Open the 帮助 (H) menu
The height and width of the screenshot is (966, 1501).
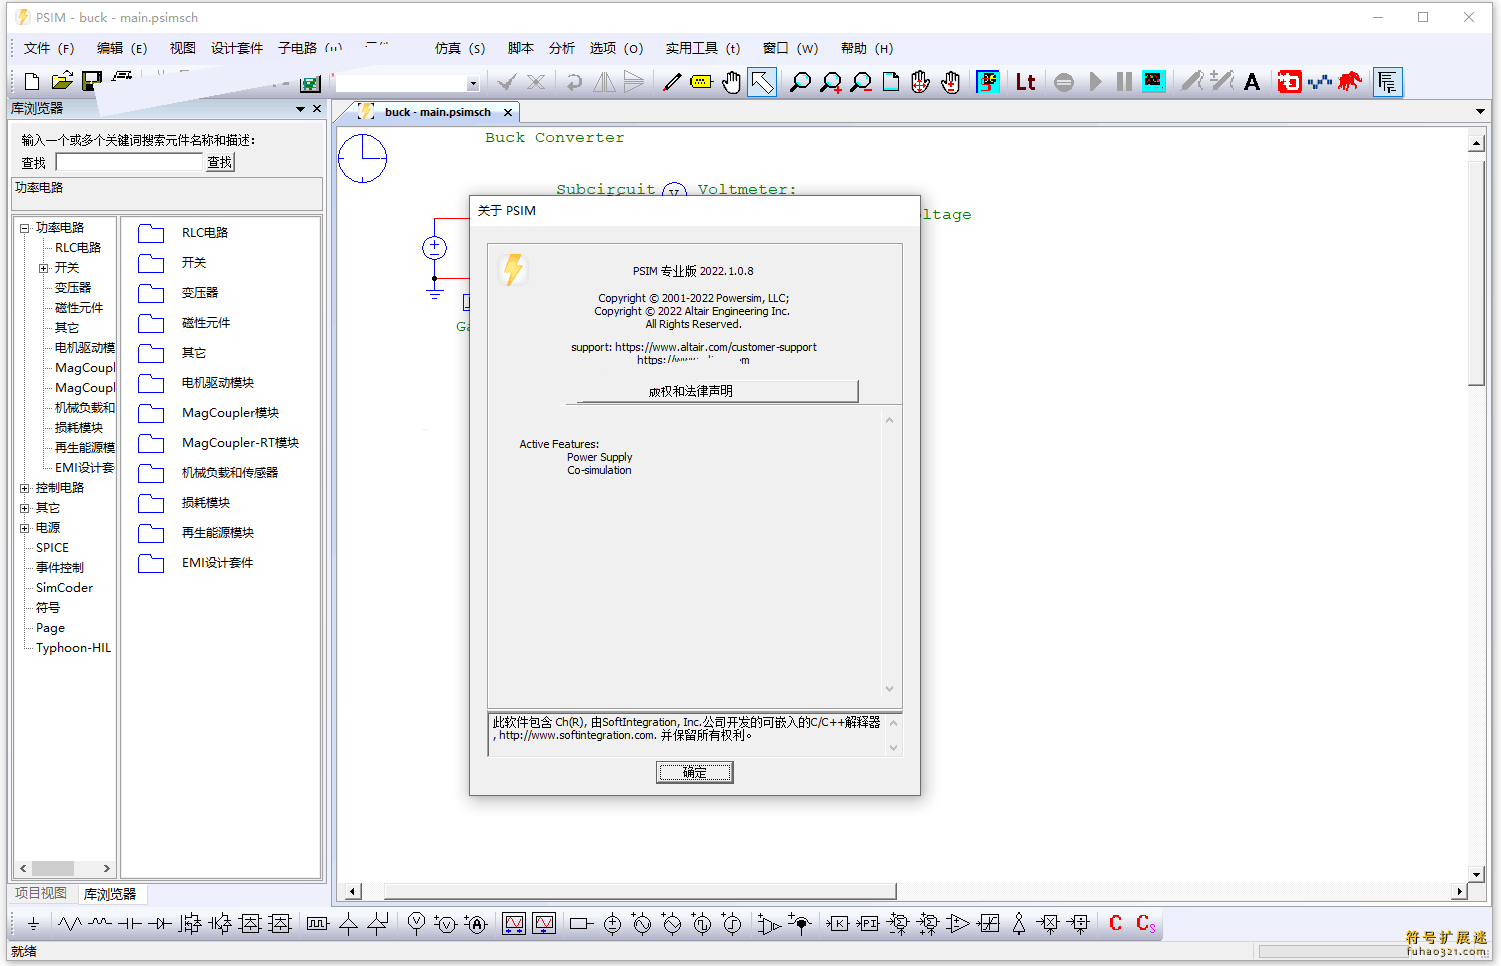point(867,48)
